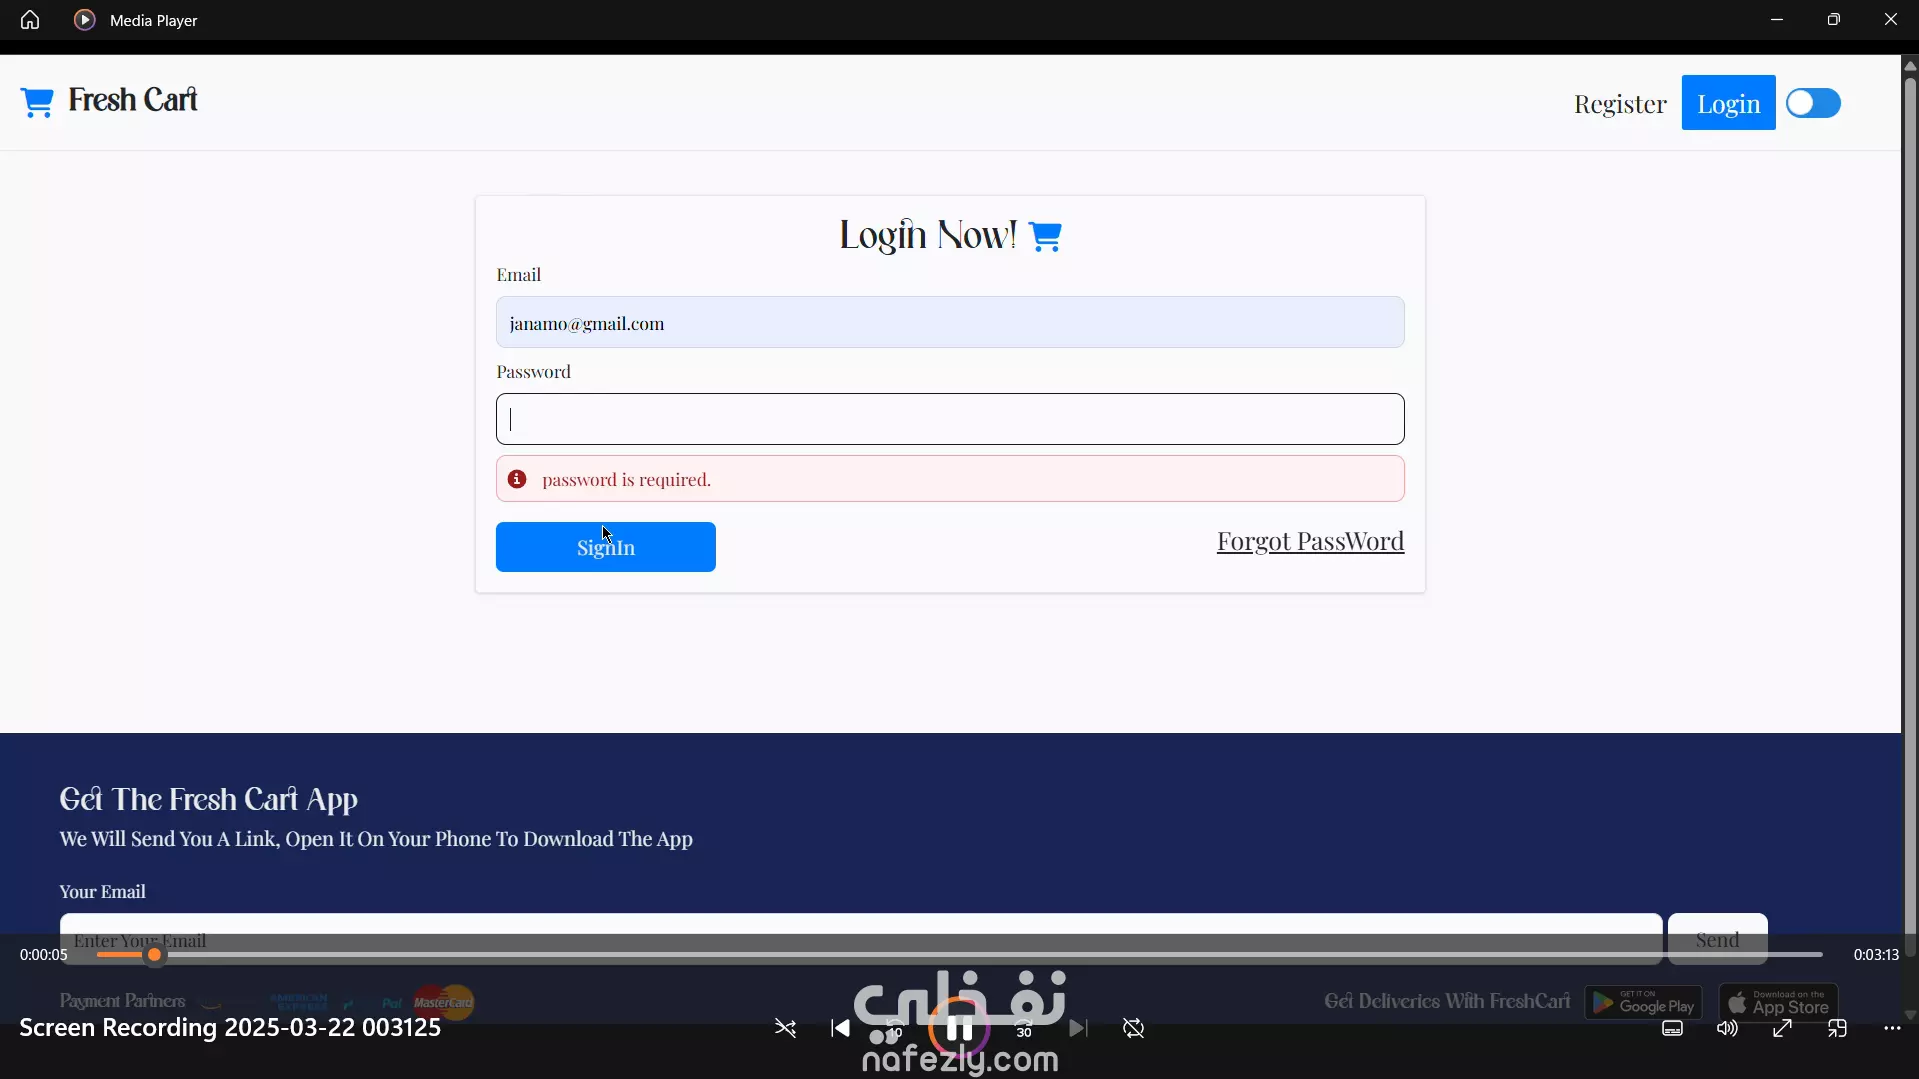Screen dimensions: 1919x1079
Task: Pause the video playback
Action: 959,1028
